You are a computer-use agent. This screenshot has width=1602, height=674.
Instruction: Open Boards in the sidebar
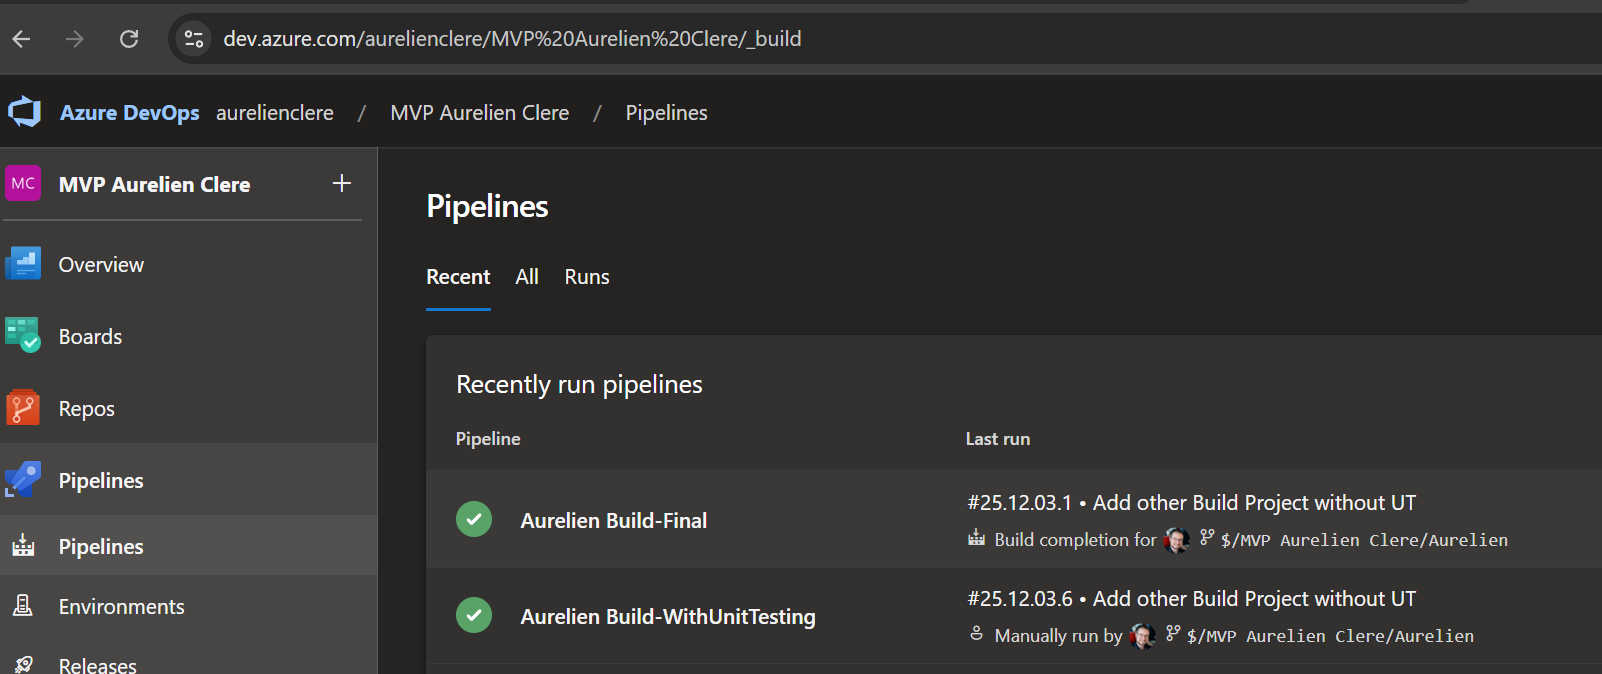(x=188, y=336)
